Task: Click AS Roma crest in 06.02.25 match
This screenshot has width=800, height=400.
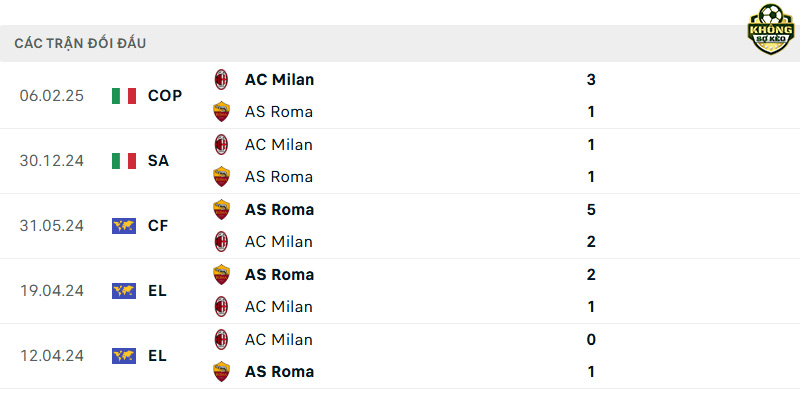Action: 221,112
